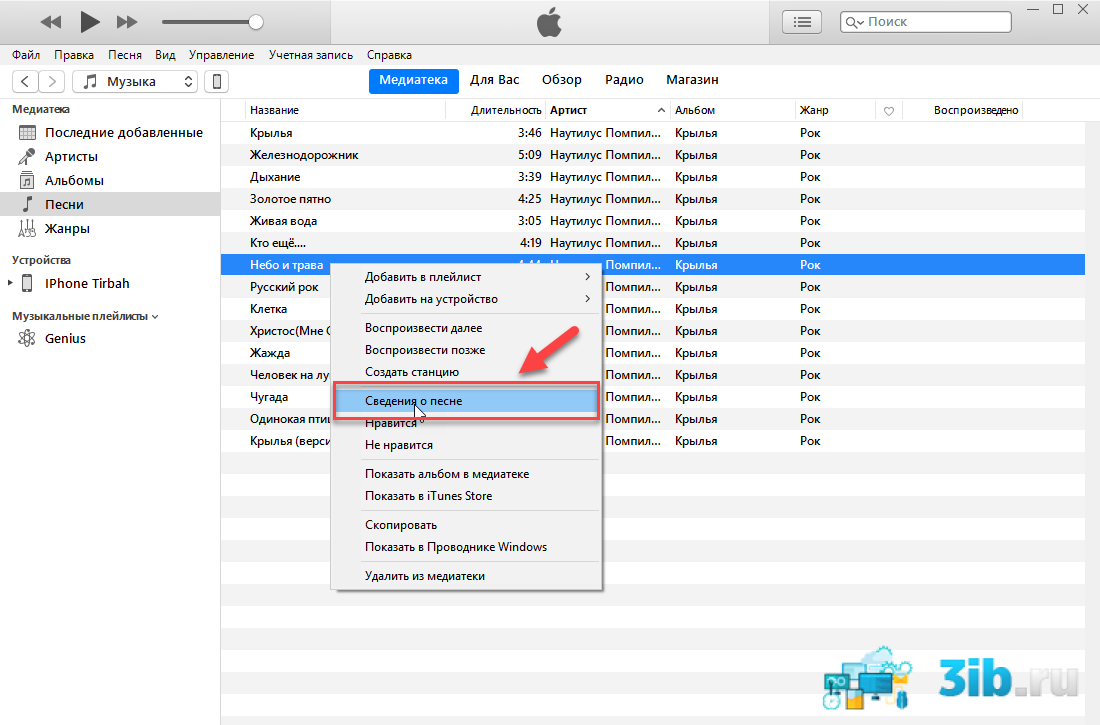Open the Справка menu
The image size is (1100, 725).
(x=389, y=55)
